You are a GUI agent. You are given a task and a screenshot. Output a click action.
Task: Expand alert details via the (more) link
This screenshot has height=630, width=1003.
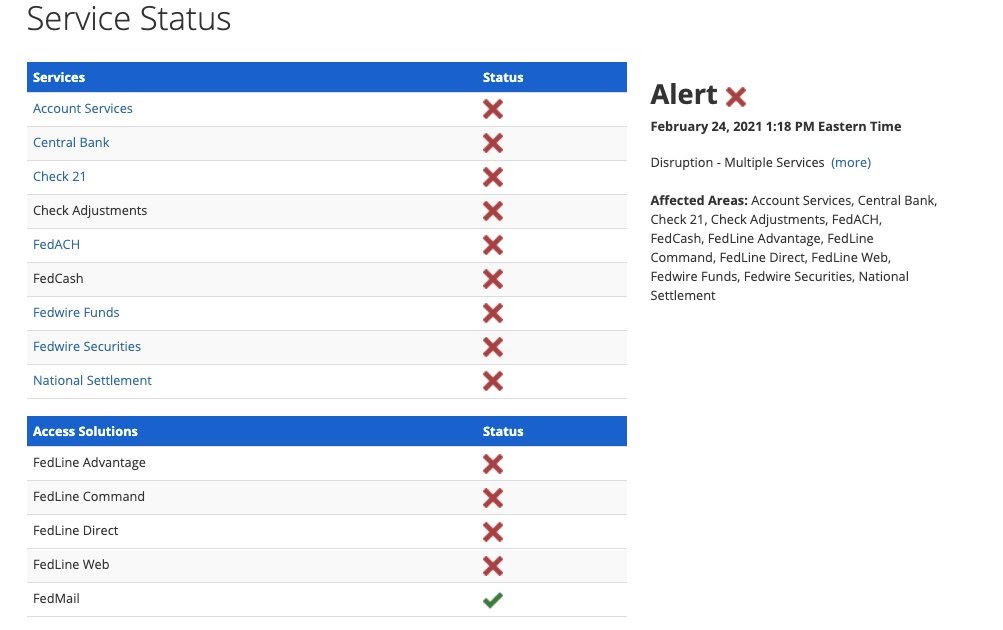pyautogui.click(x=851, y=162)
